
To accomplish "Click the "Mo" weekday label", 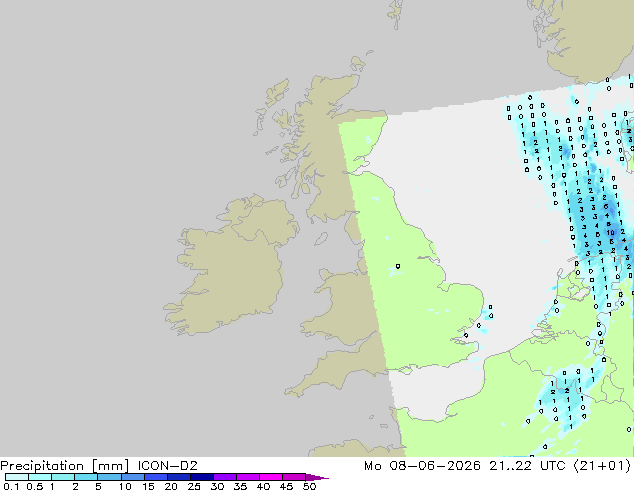I will [372, 466].
